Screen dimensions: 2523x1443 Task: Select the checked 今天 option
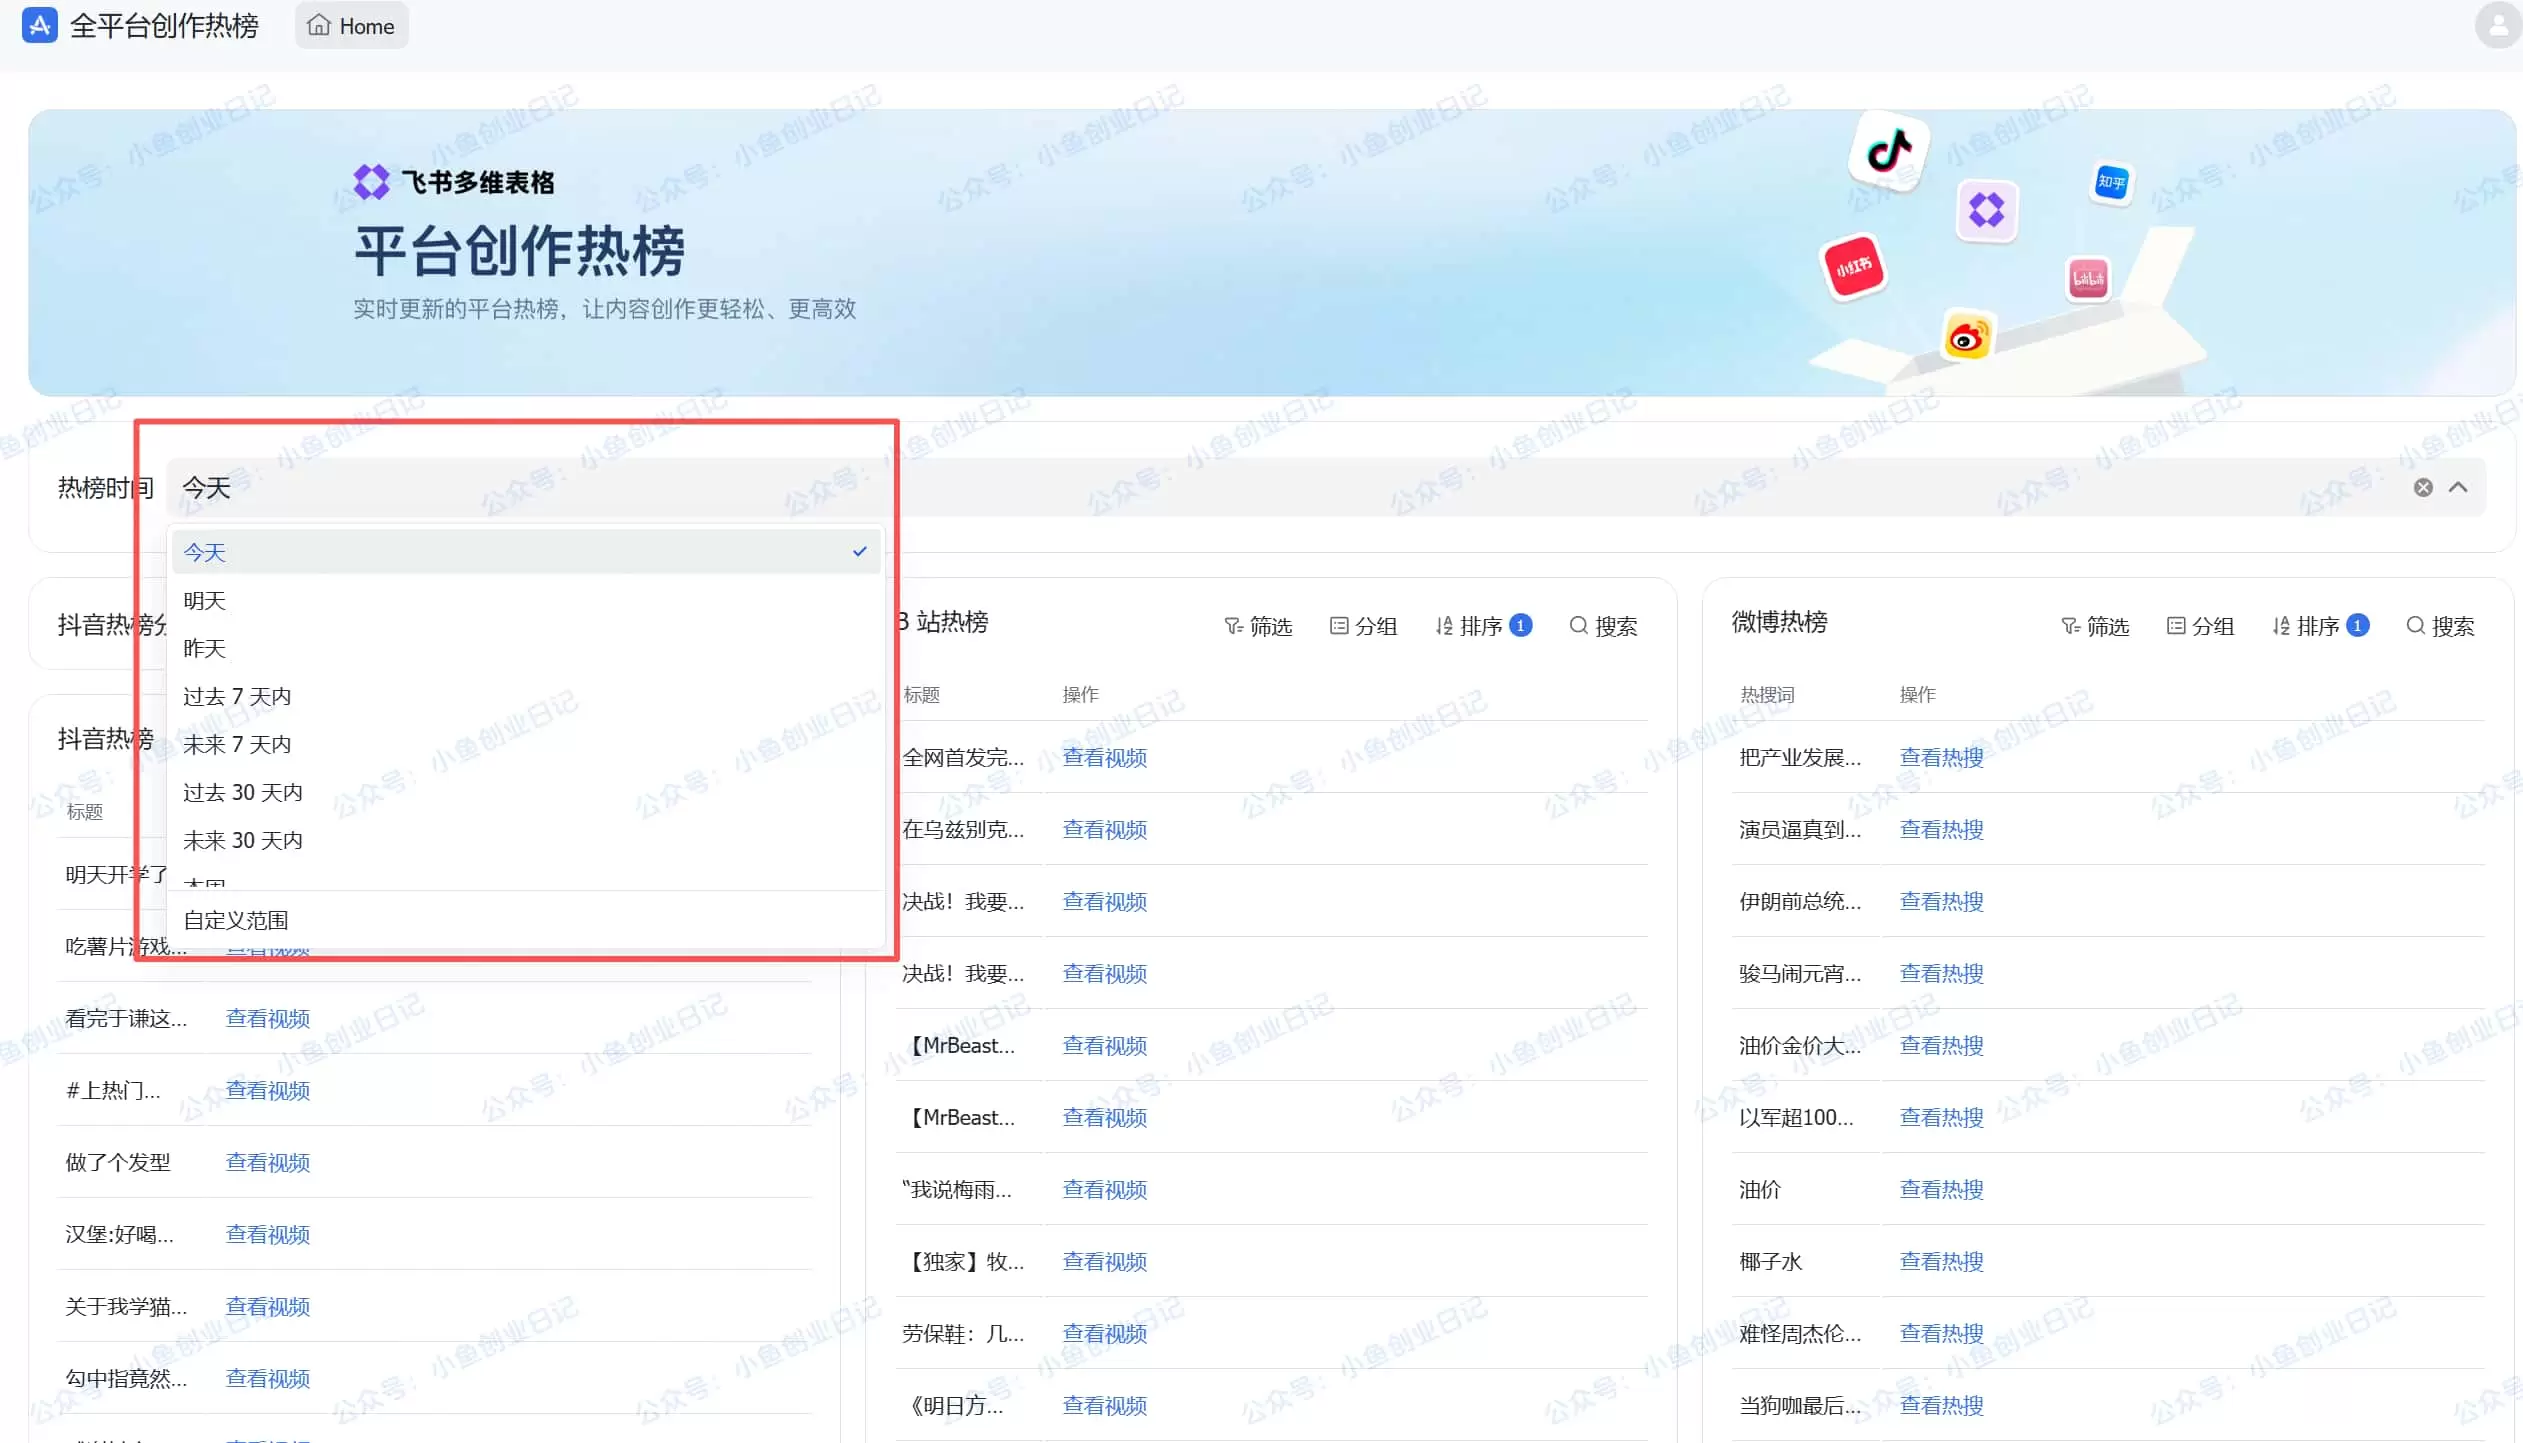(x=204, y=551)
